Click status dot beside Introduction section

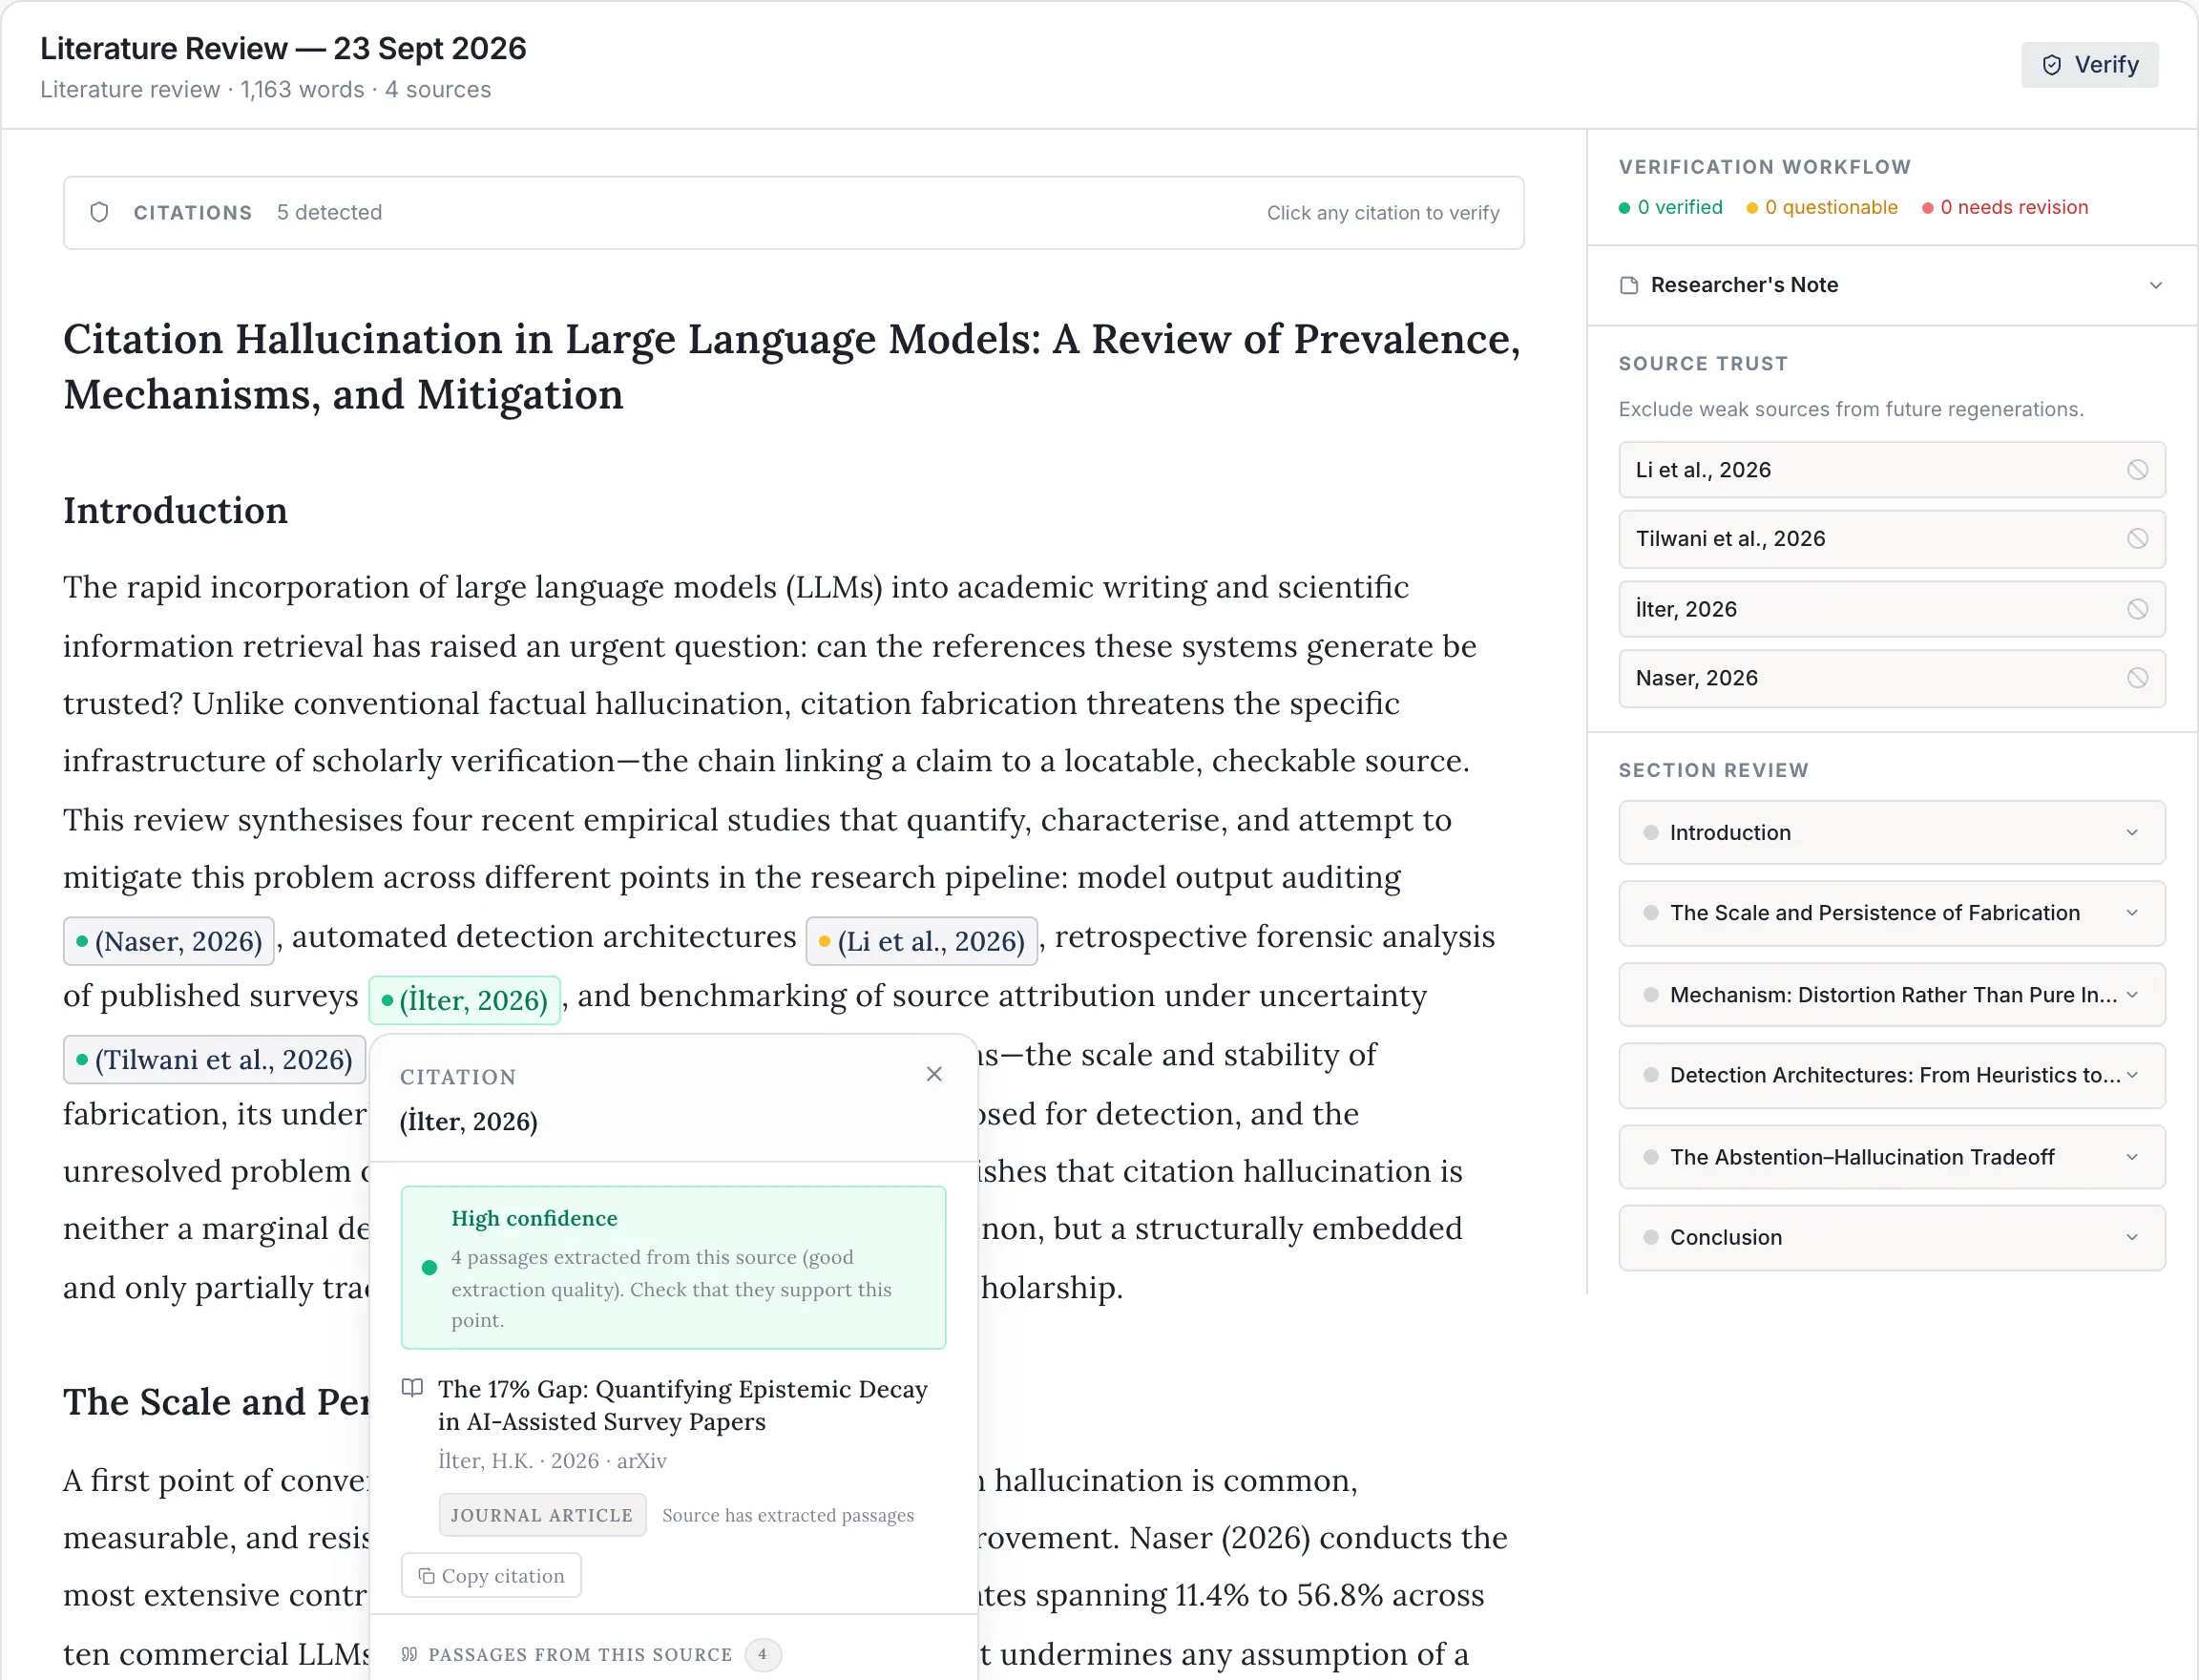coord(1651,832)
